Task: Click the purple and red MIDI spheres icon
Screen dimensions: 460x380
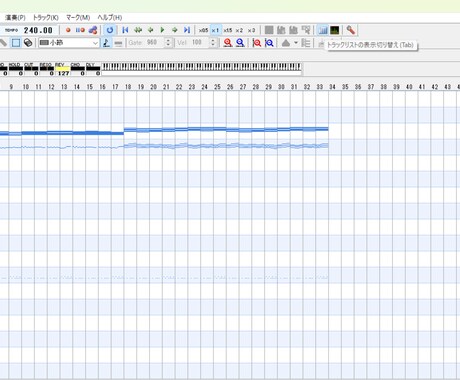Action: [x=93, y=30]
